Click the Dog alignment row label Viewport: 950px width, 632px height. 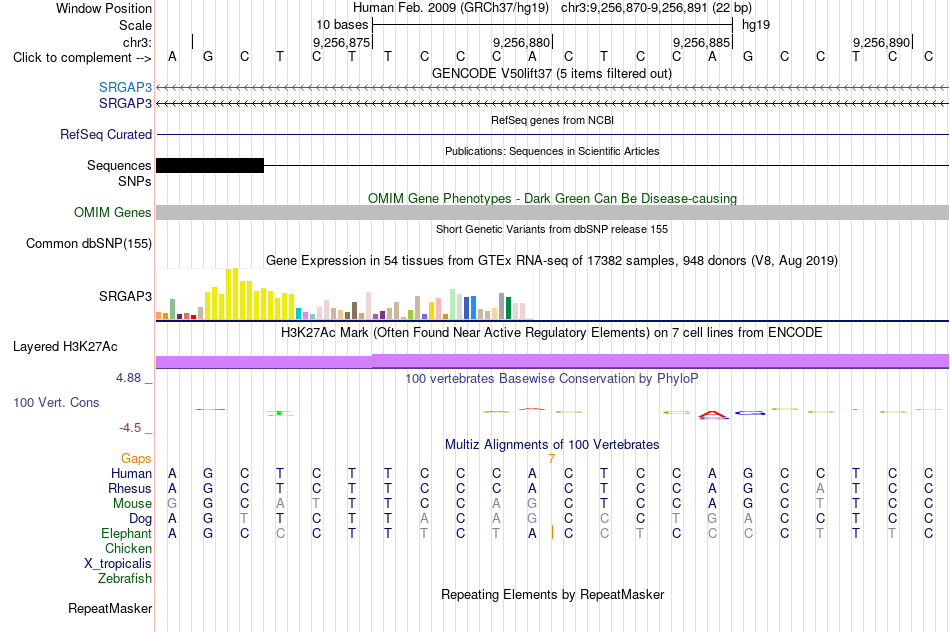[140, 519]
